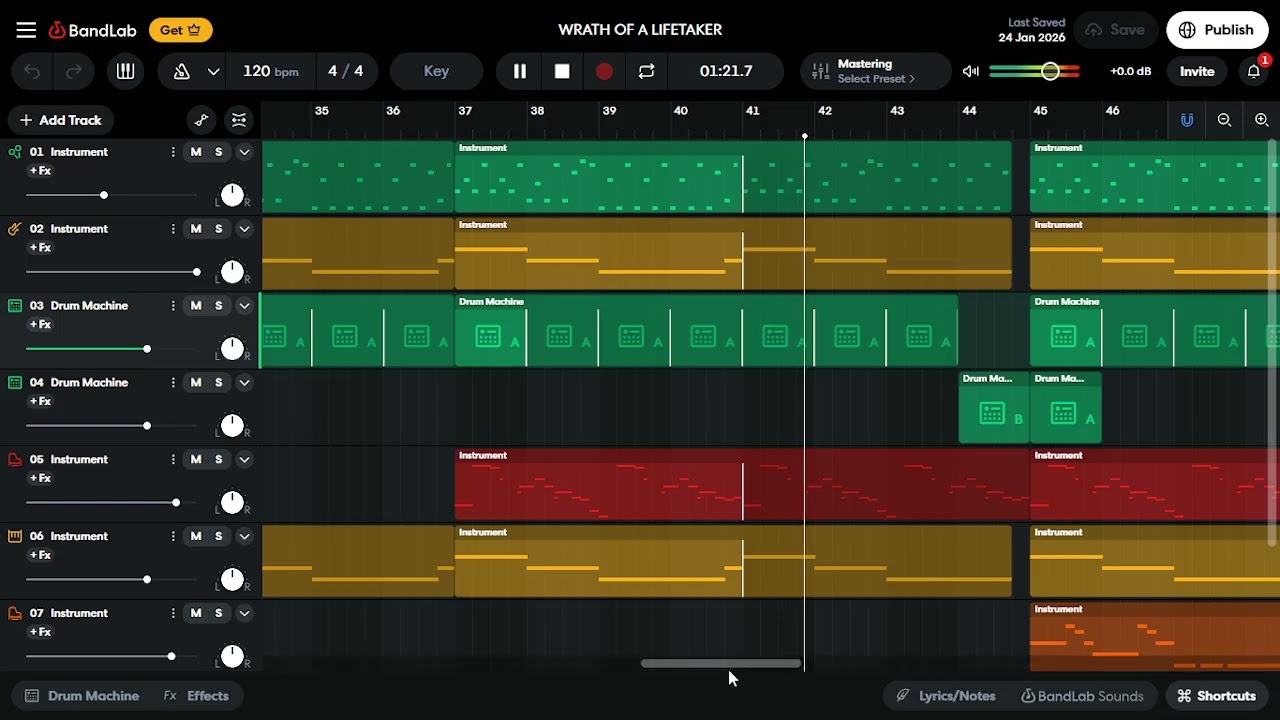Add Fx to track 02
1280x720 pixels.
point(40,247)
